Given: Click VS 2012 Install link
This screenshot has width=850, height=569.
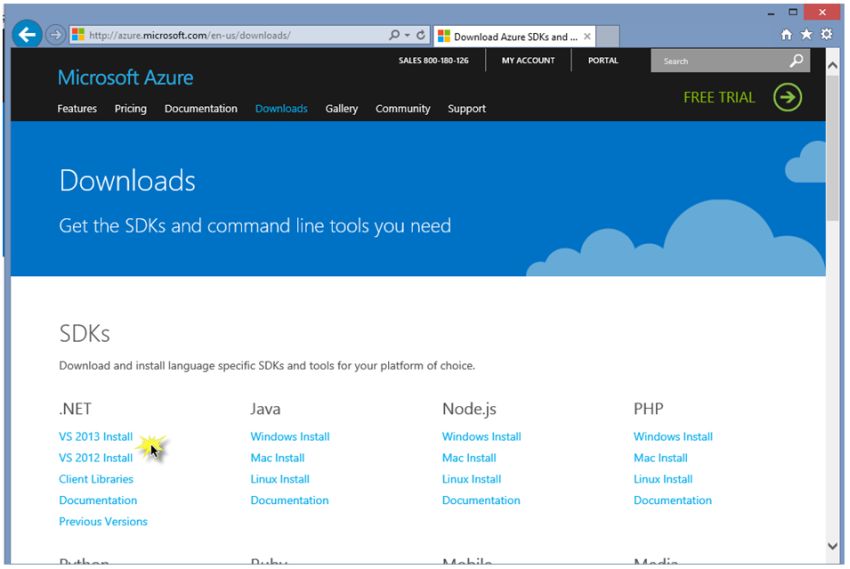Looking at the screenshot, I should 95,458.
